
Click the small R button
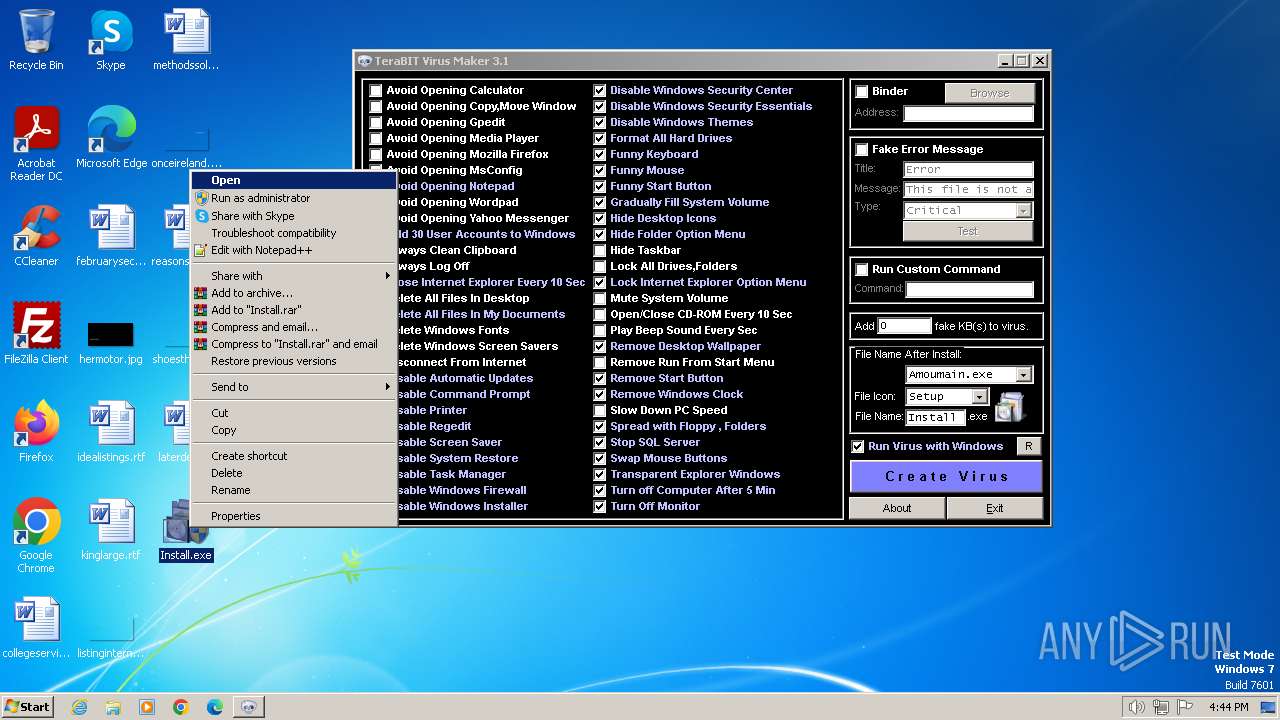1028,447
